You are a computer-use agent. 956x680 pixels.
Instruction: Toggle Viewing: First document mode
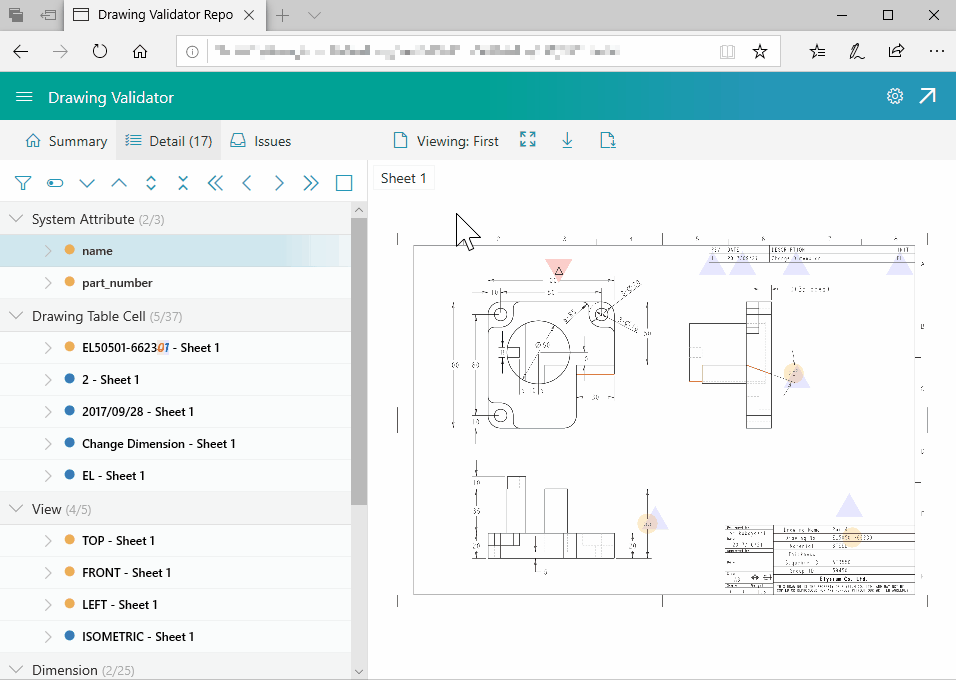[x=446, y=141]
